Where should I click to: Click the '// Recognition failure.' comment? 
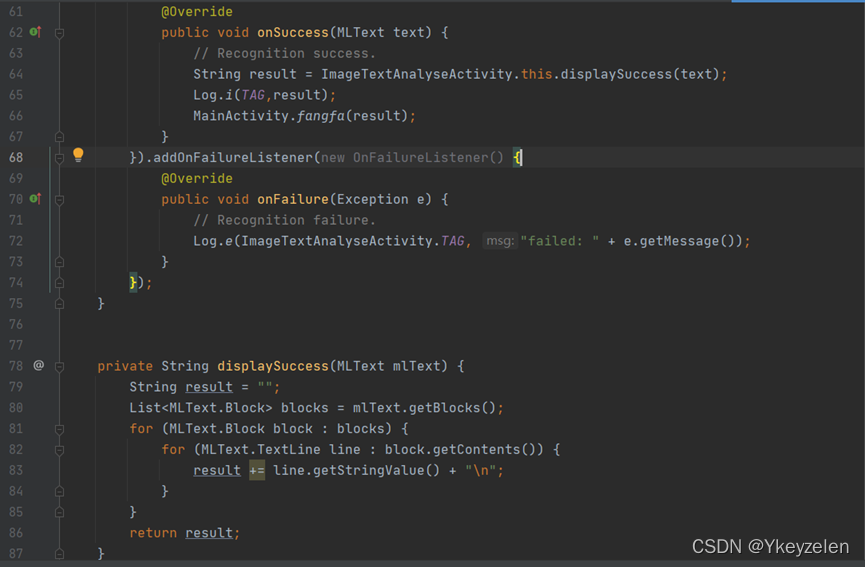tap(285, 220)
